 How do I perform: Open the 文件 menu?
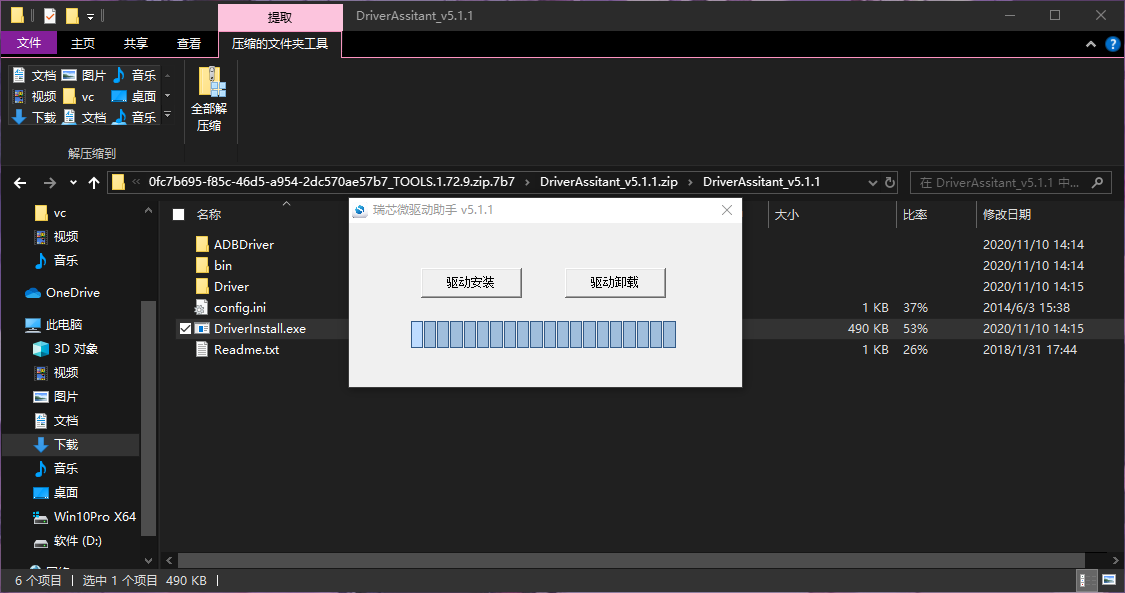point(29,43)
